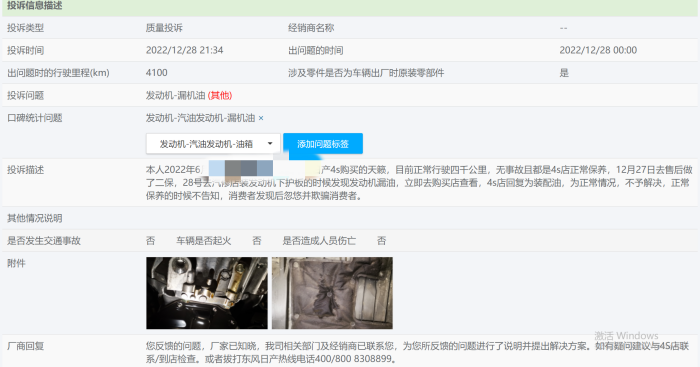Click the 是否发生交通事故 label
Viewport: 700px width, 367px height.
point(44,241)
